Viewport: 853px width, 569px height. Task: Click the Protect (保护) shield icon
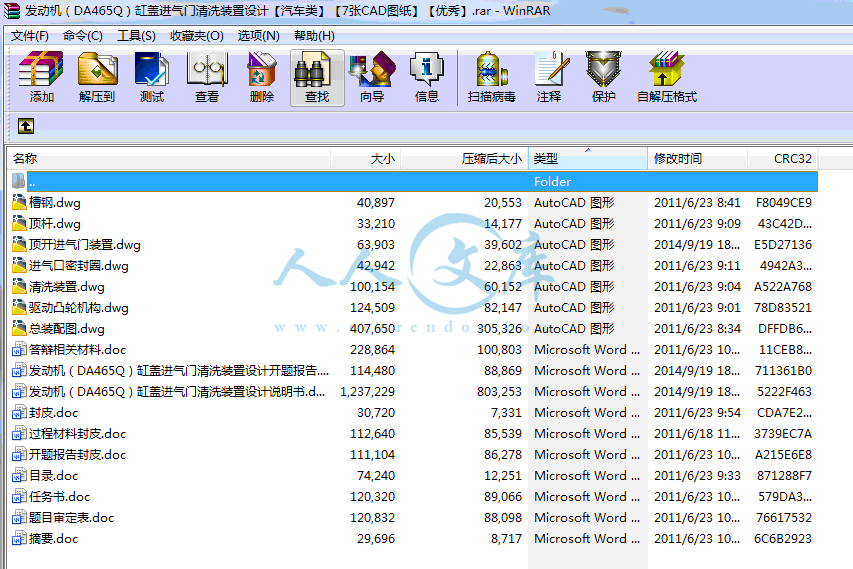coord(603,69)
